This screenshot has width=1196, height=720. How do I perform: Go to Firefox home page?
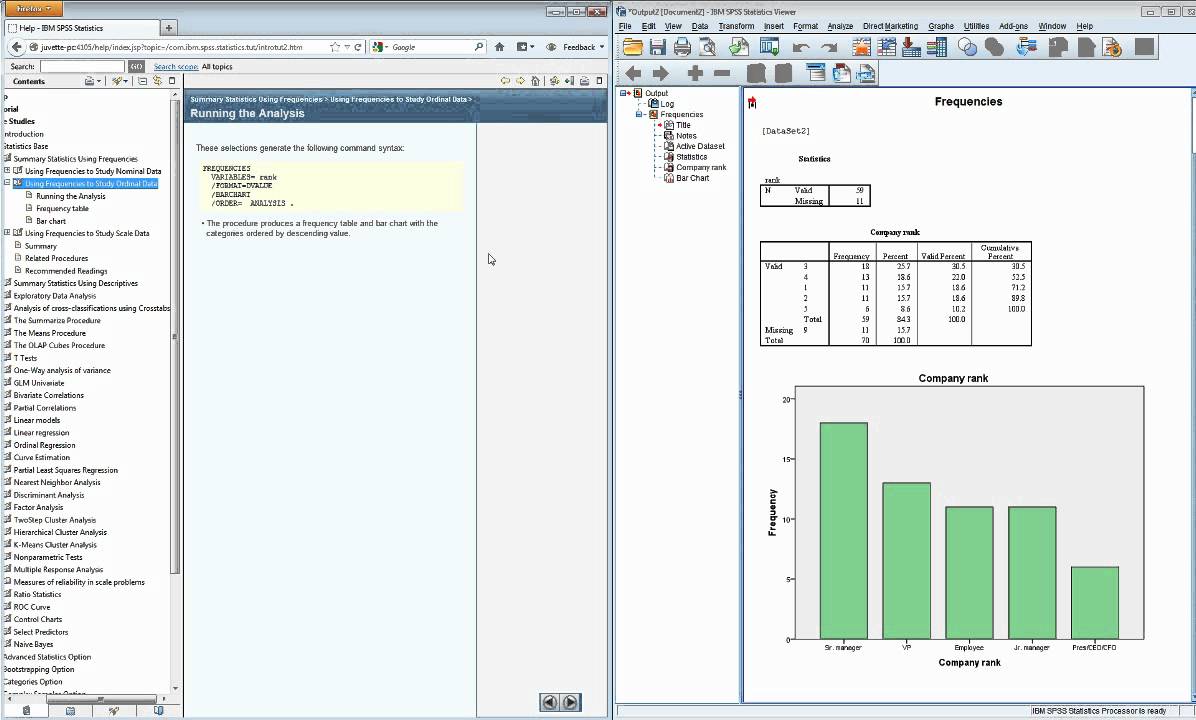499,47
